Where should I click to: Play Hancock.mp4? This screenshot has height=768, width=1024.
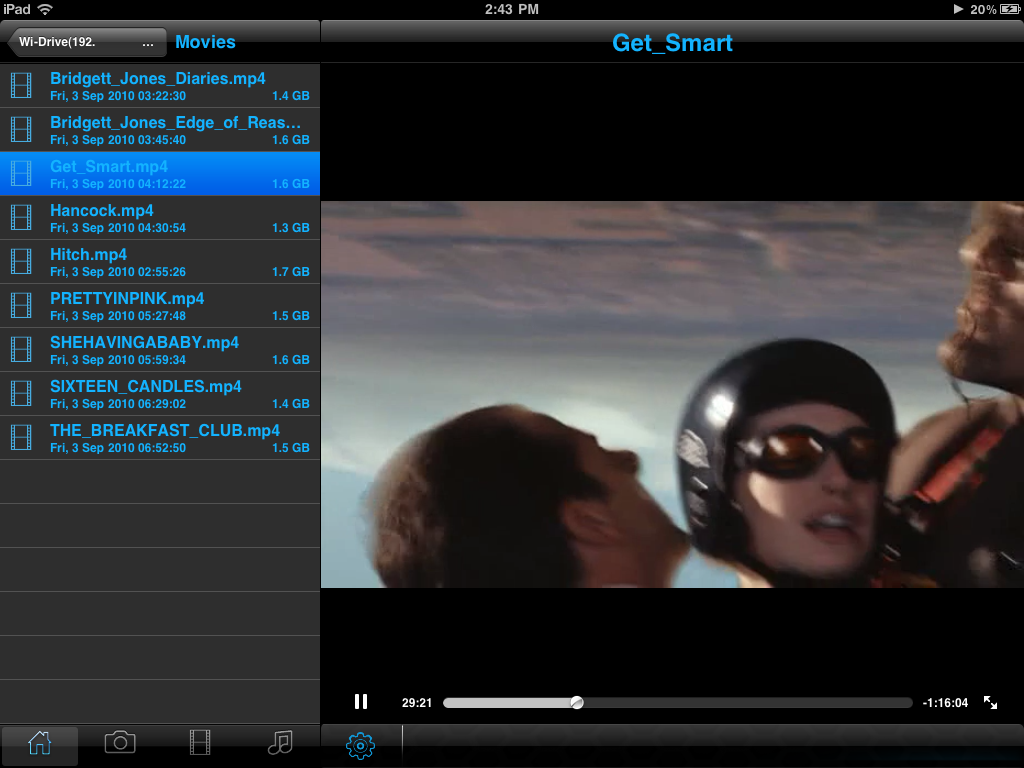(x=160, y=218)
